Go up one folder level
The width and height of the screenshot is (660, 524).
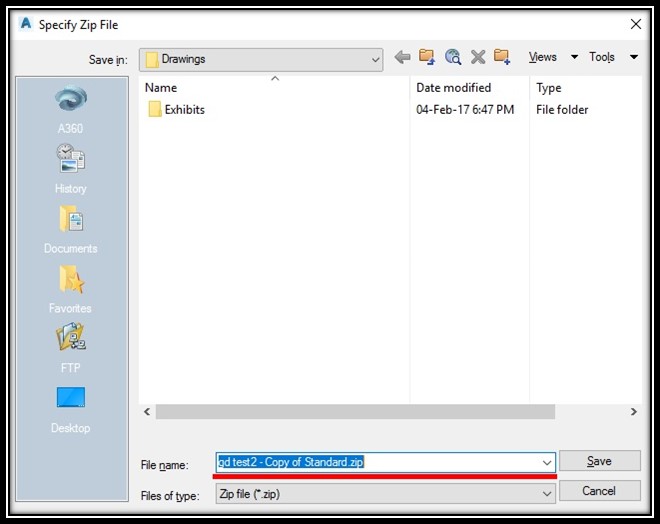pos(427,56)
